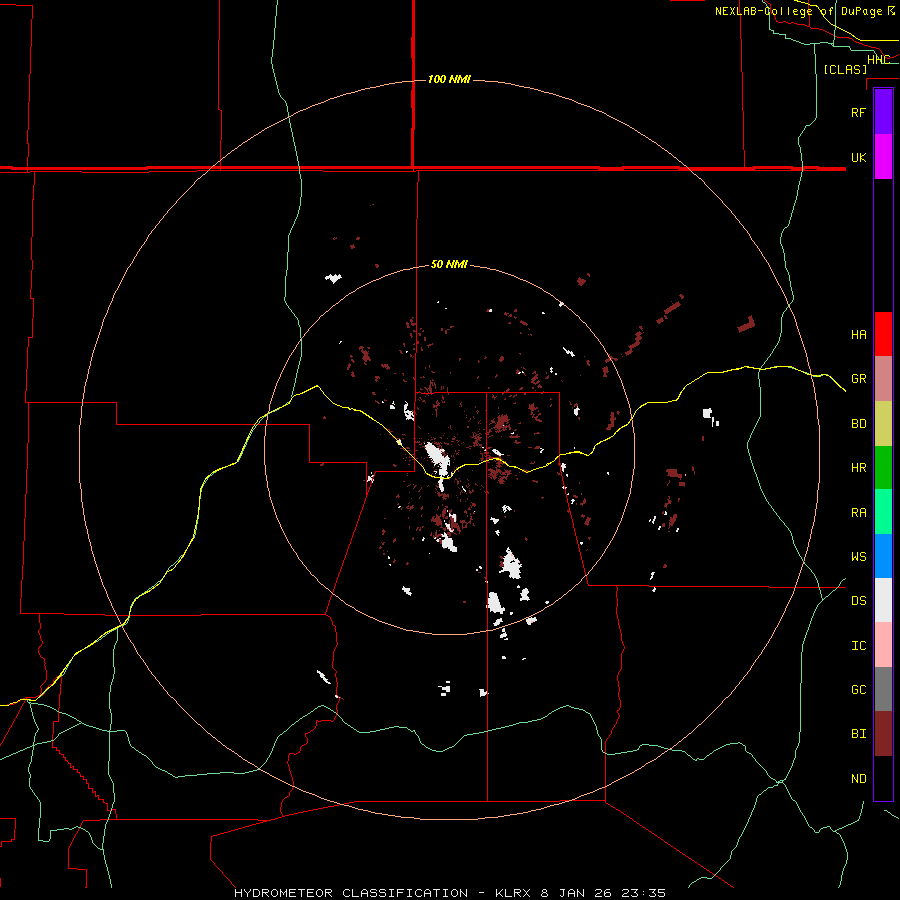
Task: Click the 23:35 timestamp
Action: tap(643, 893)
